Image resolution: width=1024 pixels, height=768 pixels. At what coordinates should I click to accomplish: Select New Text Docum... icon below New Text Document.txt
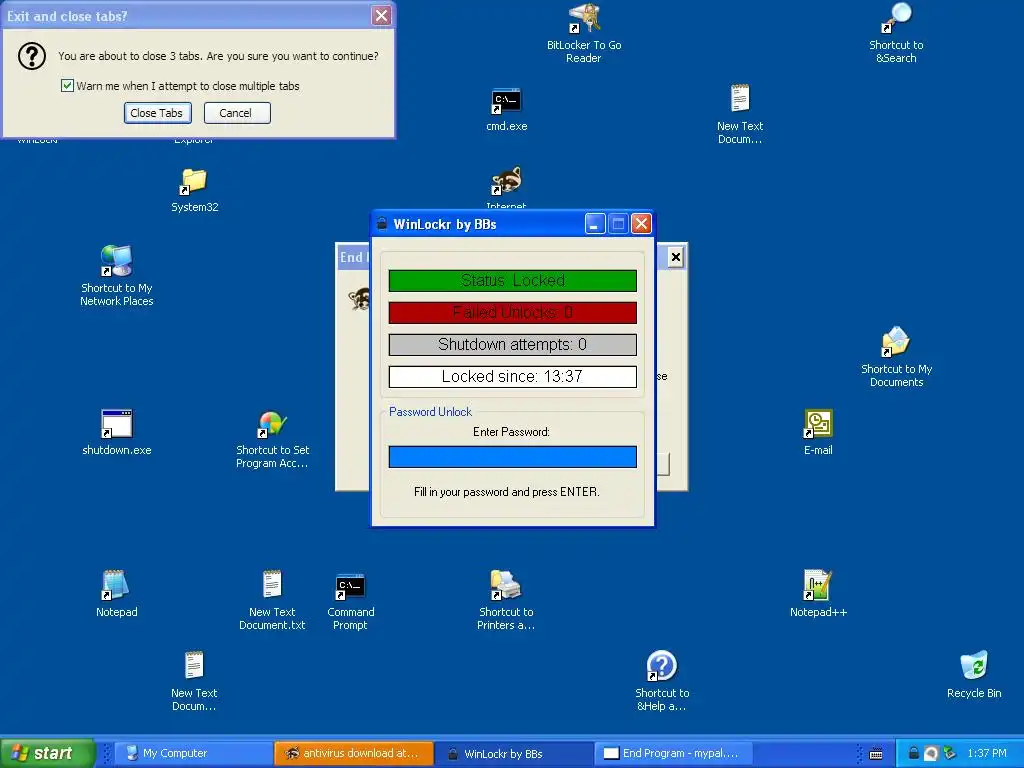click(x=194, y=666)
